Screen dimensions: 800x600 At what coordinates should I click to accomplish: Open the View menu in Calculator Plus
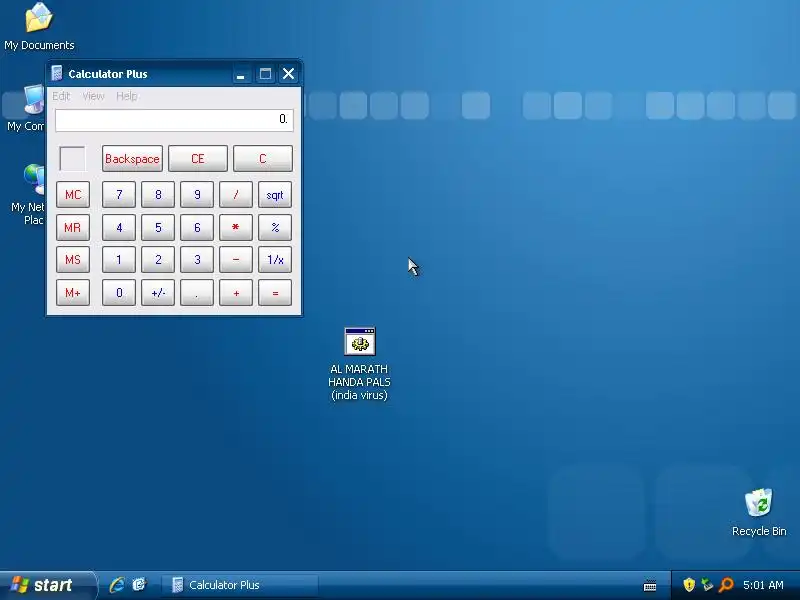(93, 96)
